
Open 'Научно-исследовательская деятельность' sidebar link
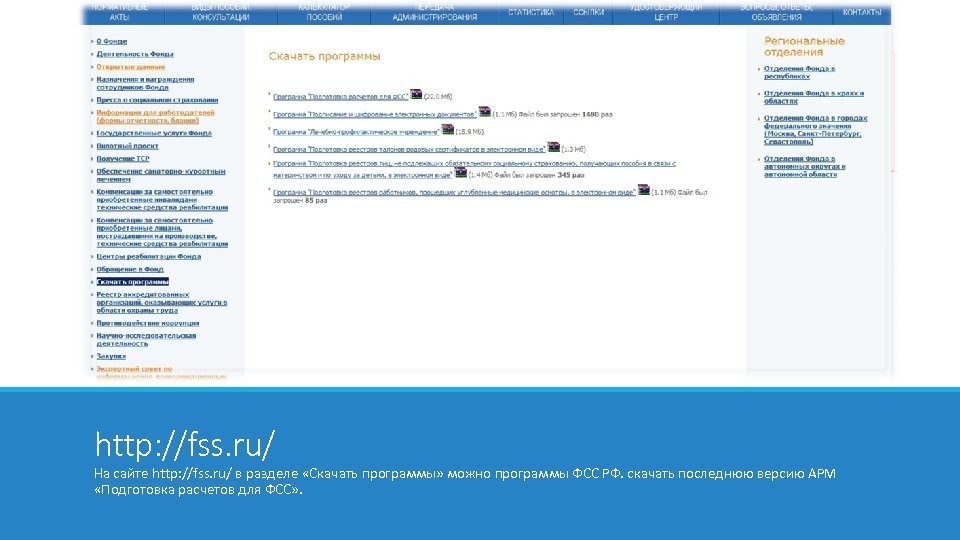(146, 340)
